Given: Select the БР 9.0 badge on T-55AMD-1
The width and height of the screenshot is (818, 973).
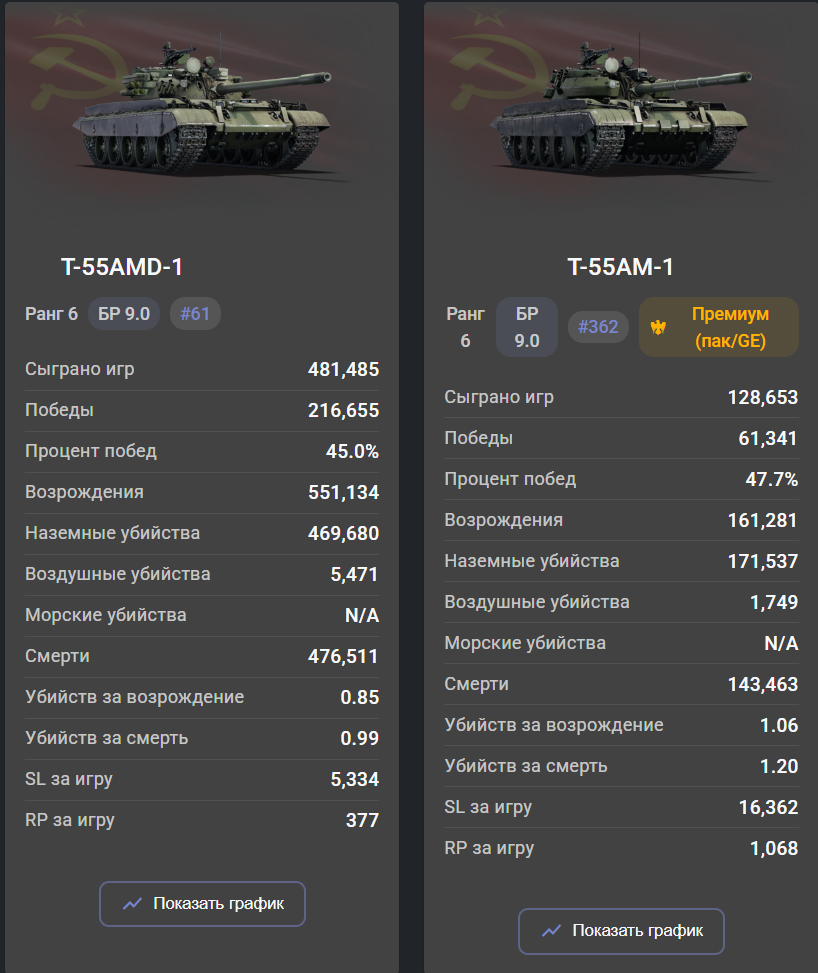Looking at the screenshot, I should point(124,314).
